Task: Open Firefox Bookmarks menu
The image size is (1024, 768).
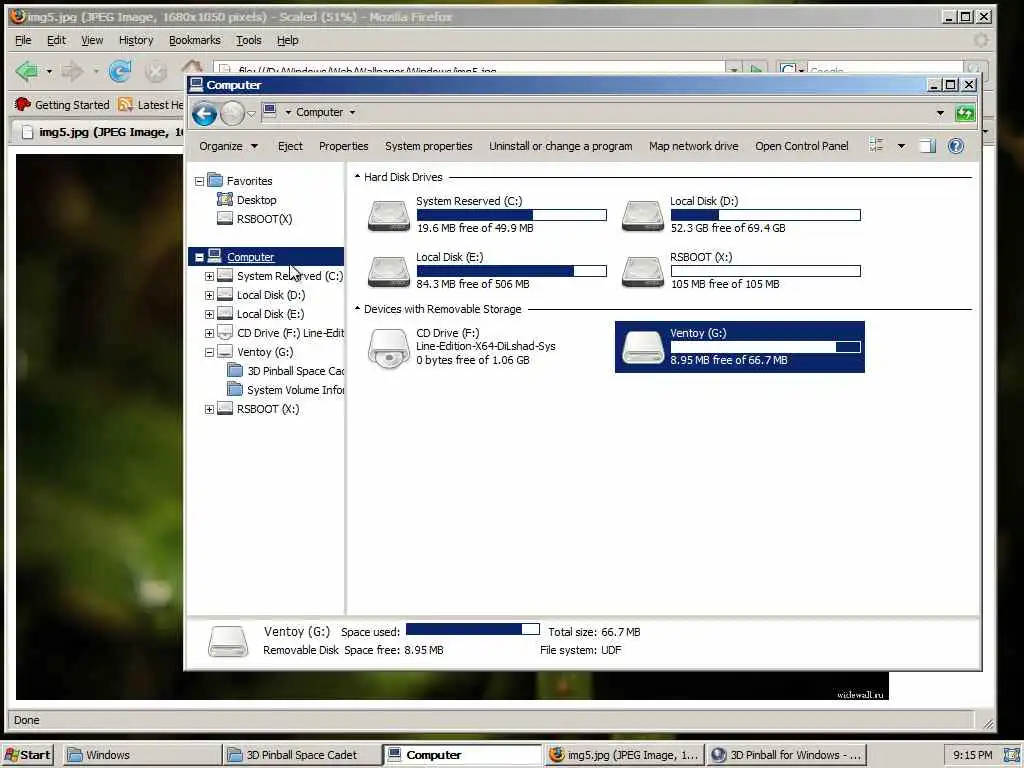Action: (195, 40)
